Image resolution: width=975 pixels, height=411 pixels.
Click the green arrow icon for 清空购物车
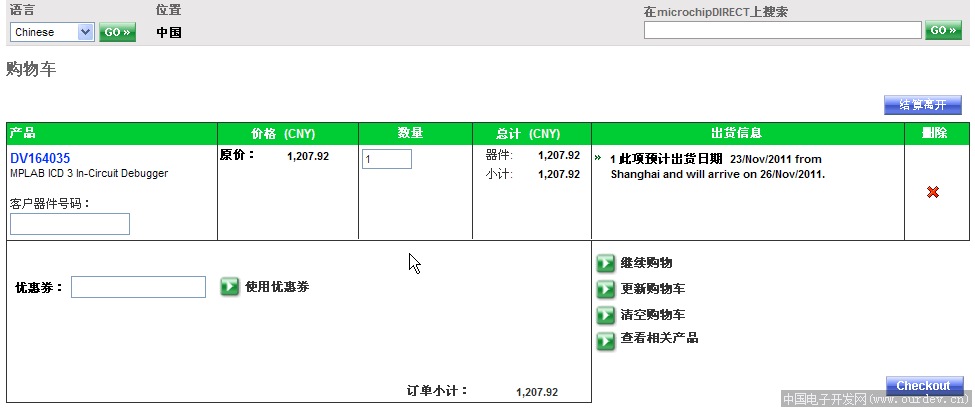606,315
